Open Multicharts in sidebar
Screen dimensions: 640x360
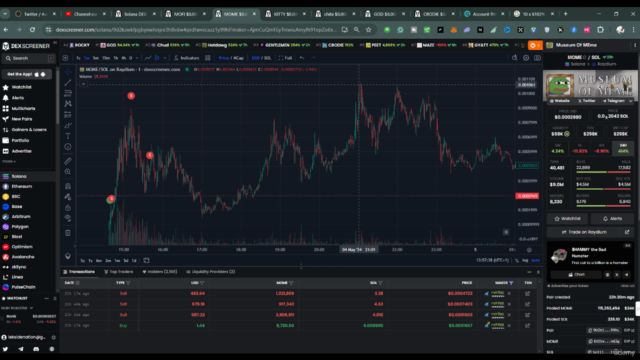[x=20, y=109]
